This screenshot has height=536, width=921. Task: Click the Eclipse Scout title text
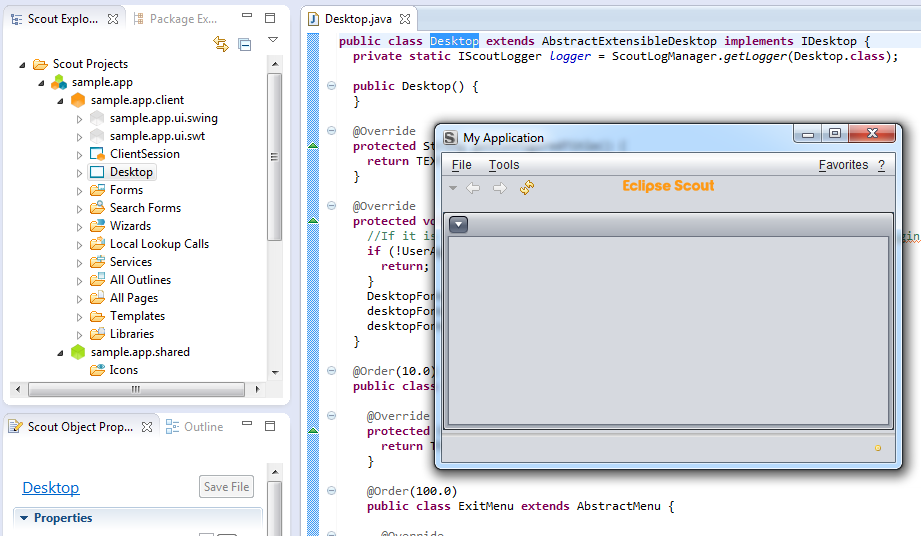(668, 186)
